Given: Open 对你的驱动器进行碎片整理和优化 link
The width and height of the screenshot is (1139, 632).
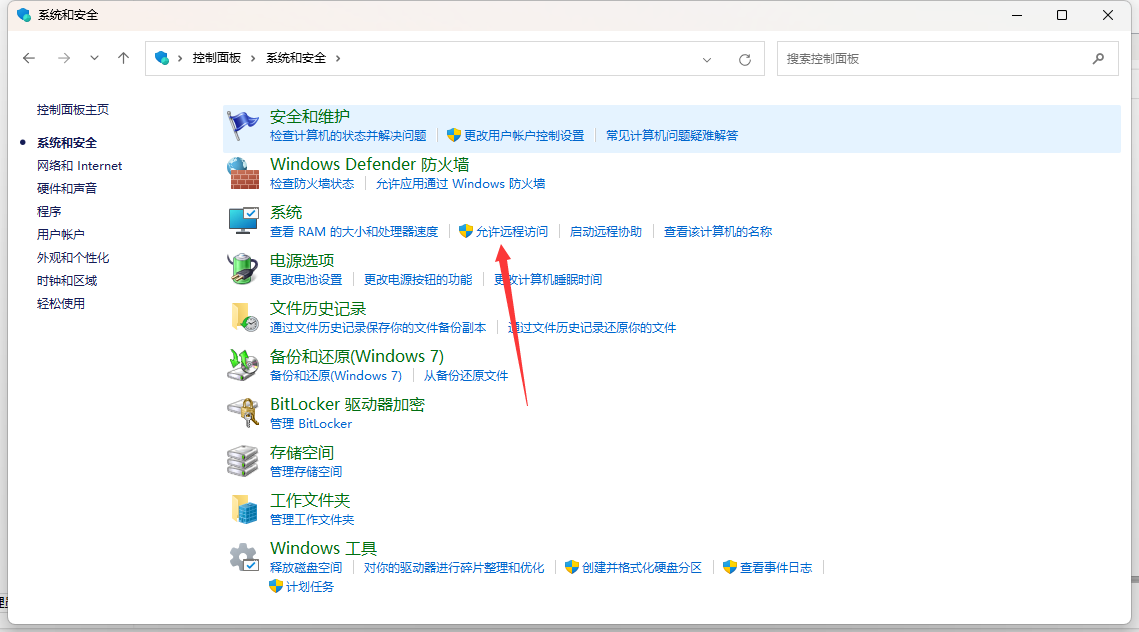Looking at the screenshot, I should pos(454,567).
